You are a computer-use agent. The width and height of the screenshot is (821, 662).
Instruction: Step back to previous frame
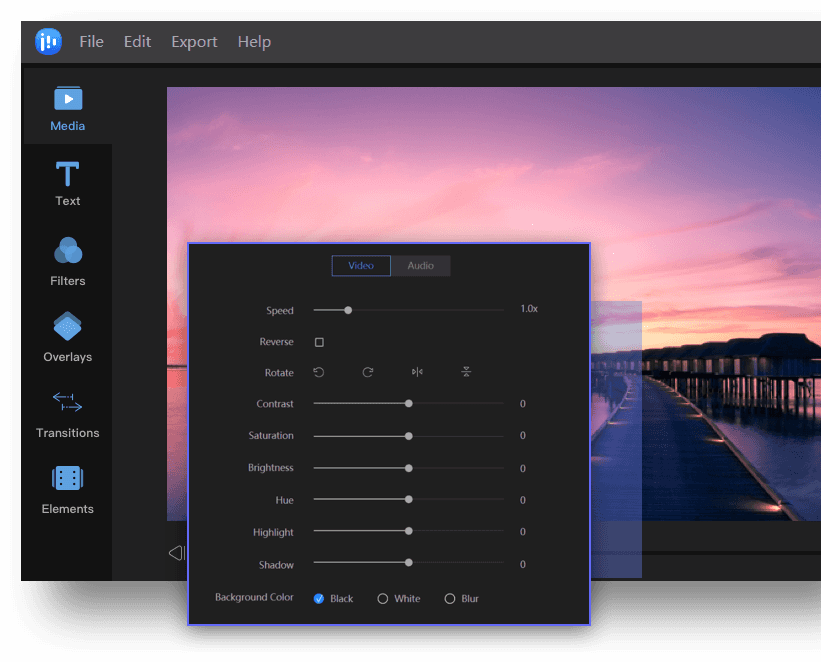pyautogui.click(x=176, y=553)
